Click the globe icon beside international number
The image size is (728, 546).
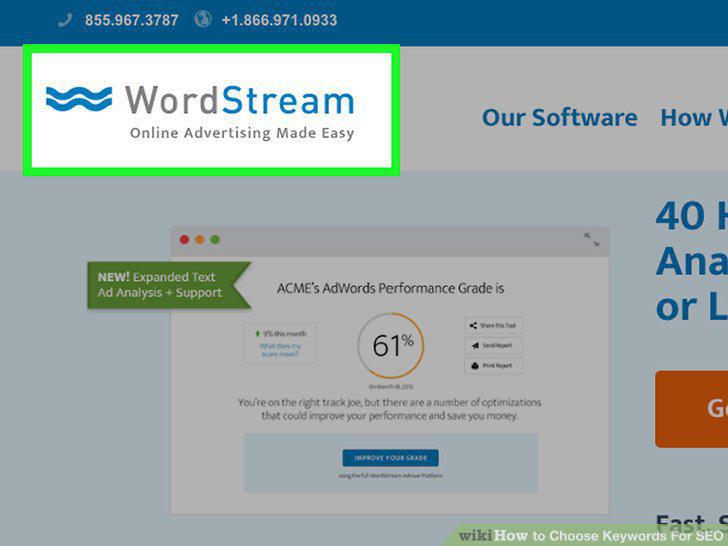[203, 19]
